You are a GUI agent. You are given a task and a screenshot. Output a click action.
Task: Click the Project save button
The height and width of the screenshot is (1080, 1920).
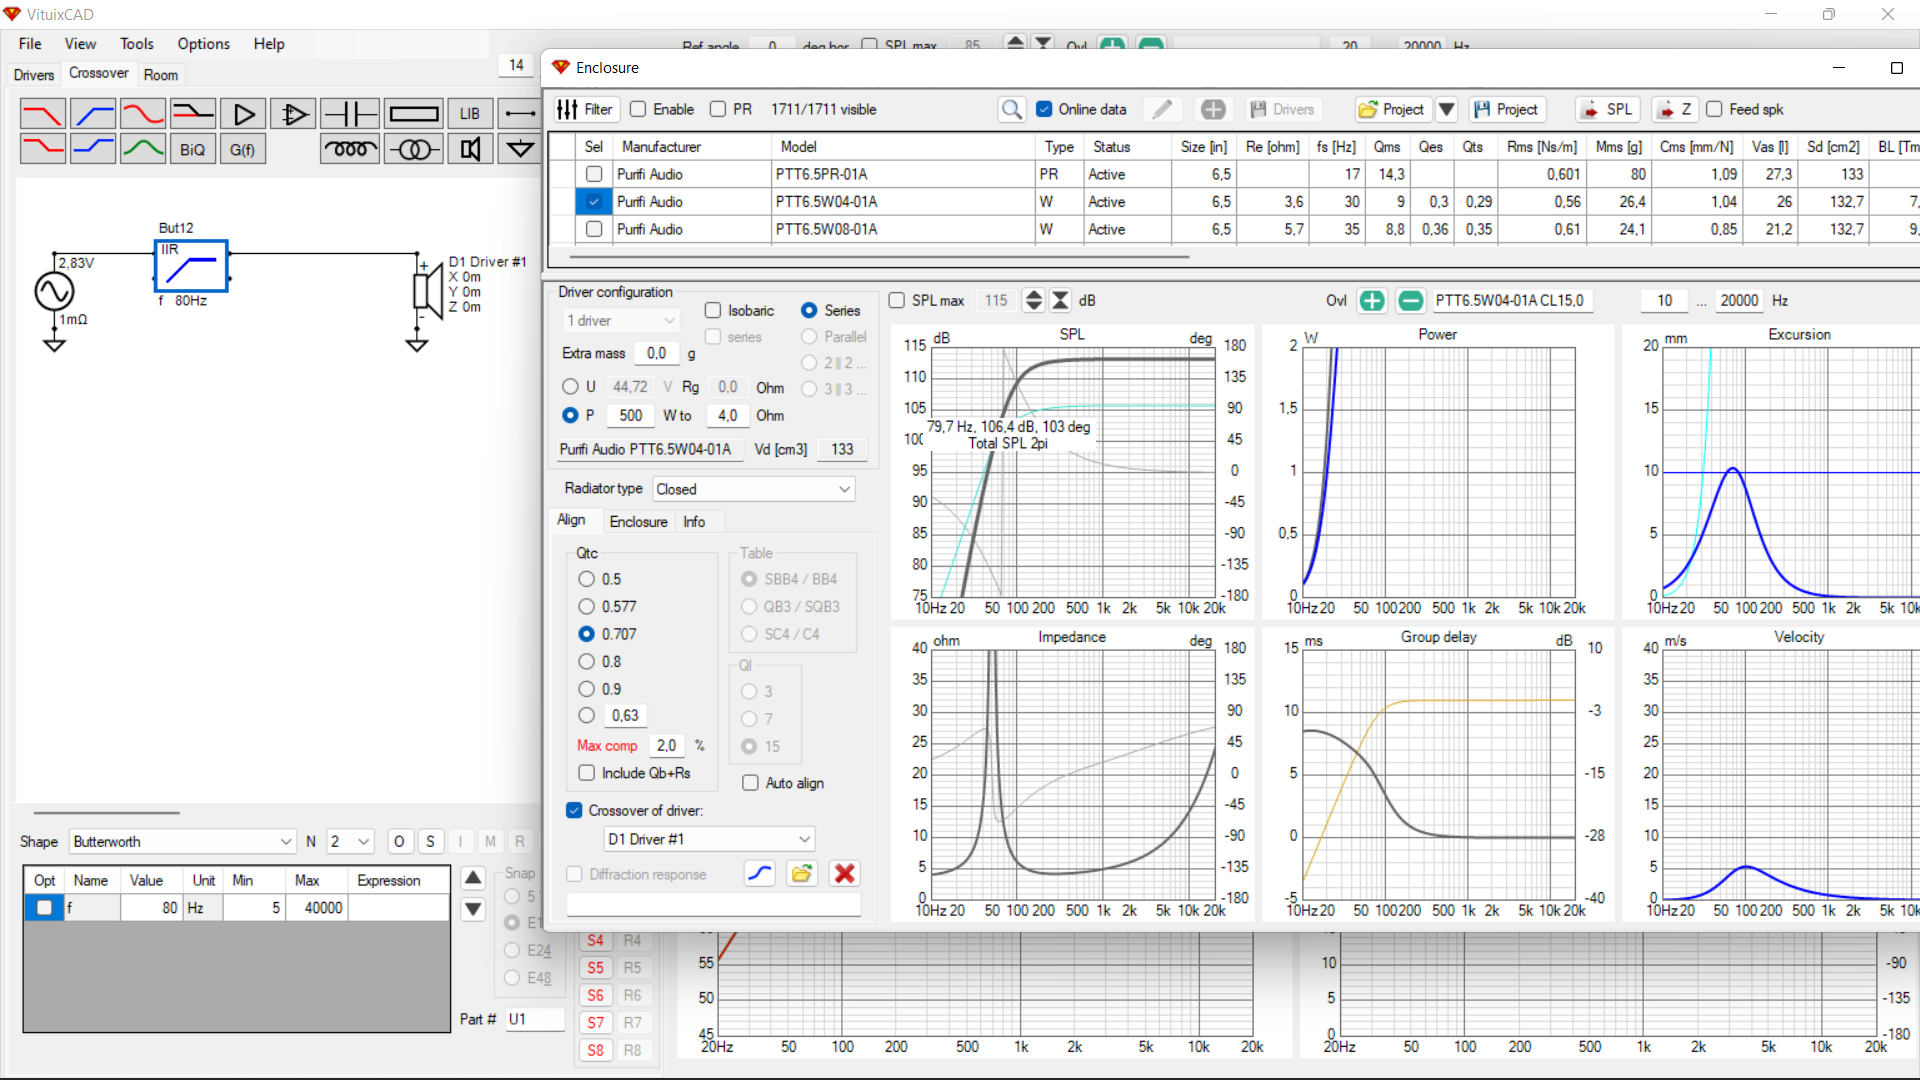click(1507, 110)
